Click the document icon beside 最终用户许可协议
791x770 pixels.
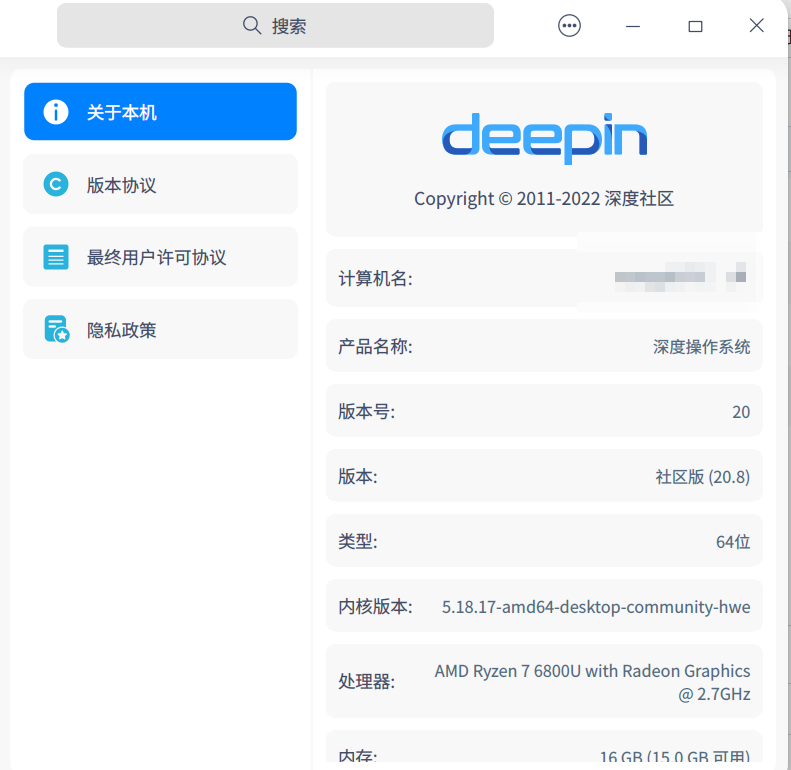pyautogui.click(x=56, y=257)
